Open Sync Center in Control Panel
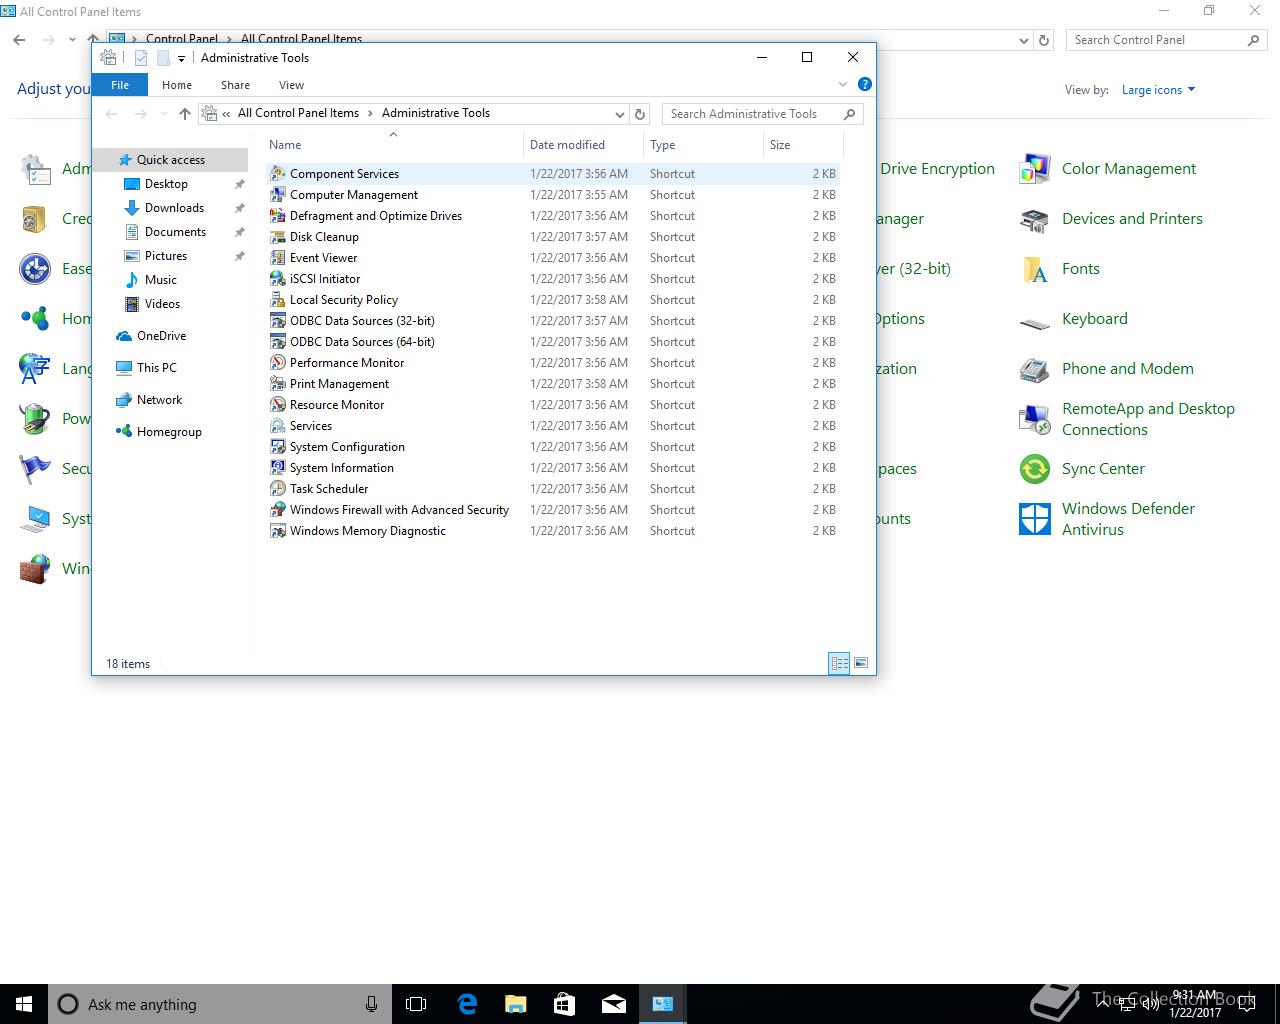The width and height of the screenshot is (1280, 1024). [1082, 469]
